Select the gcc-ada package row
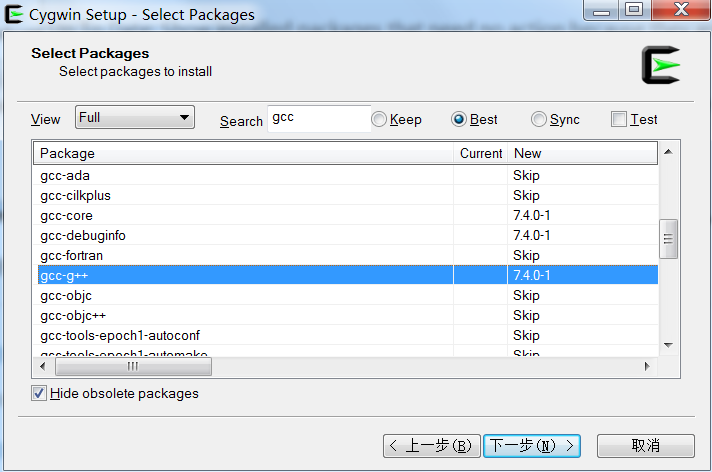712x472 pixels. [x=346, y=175]
